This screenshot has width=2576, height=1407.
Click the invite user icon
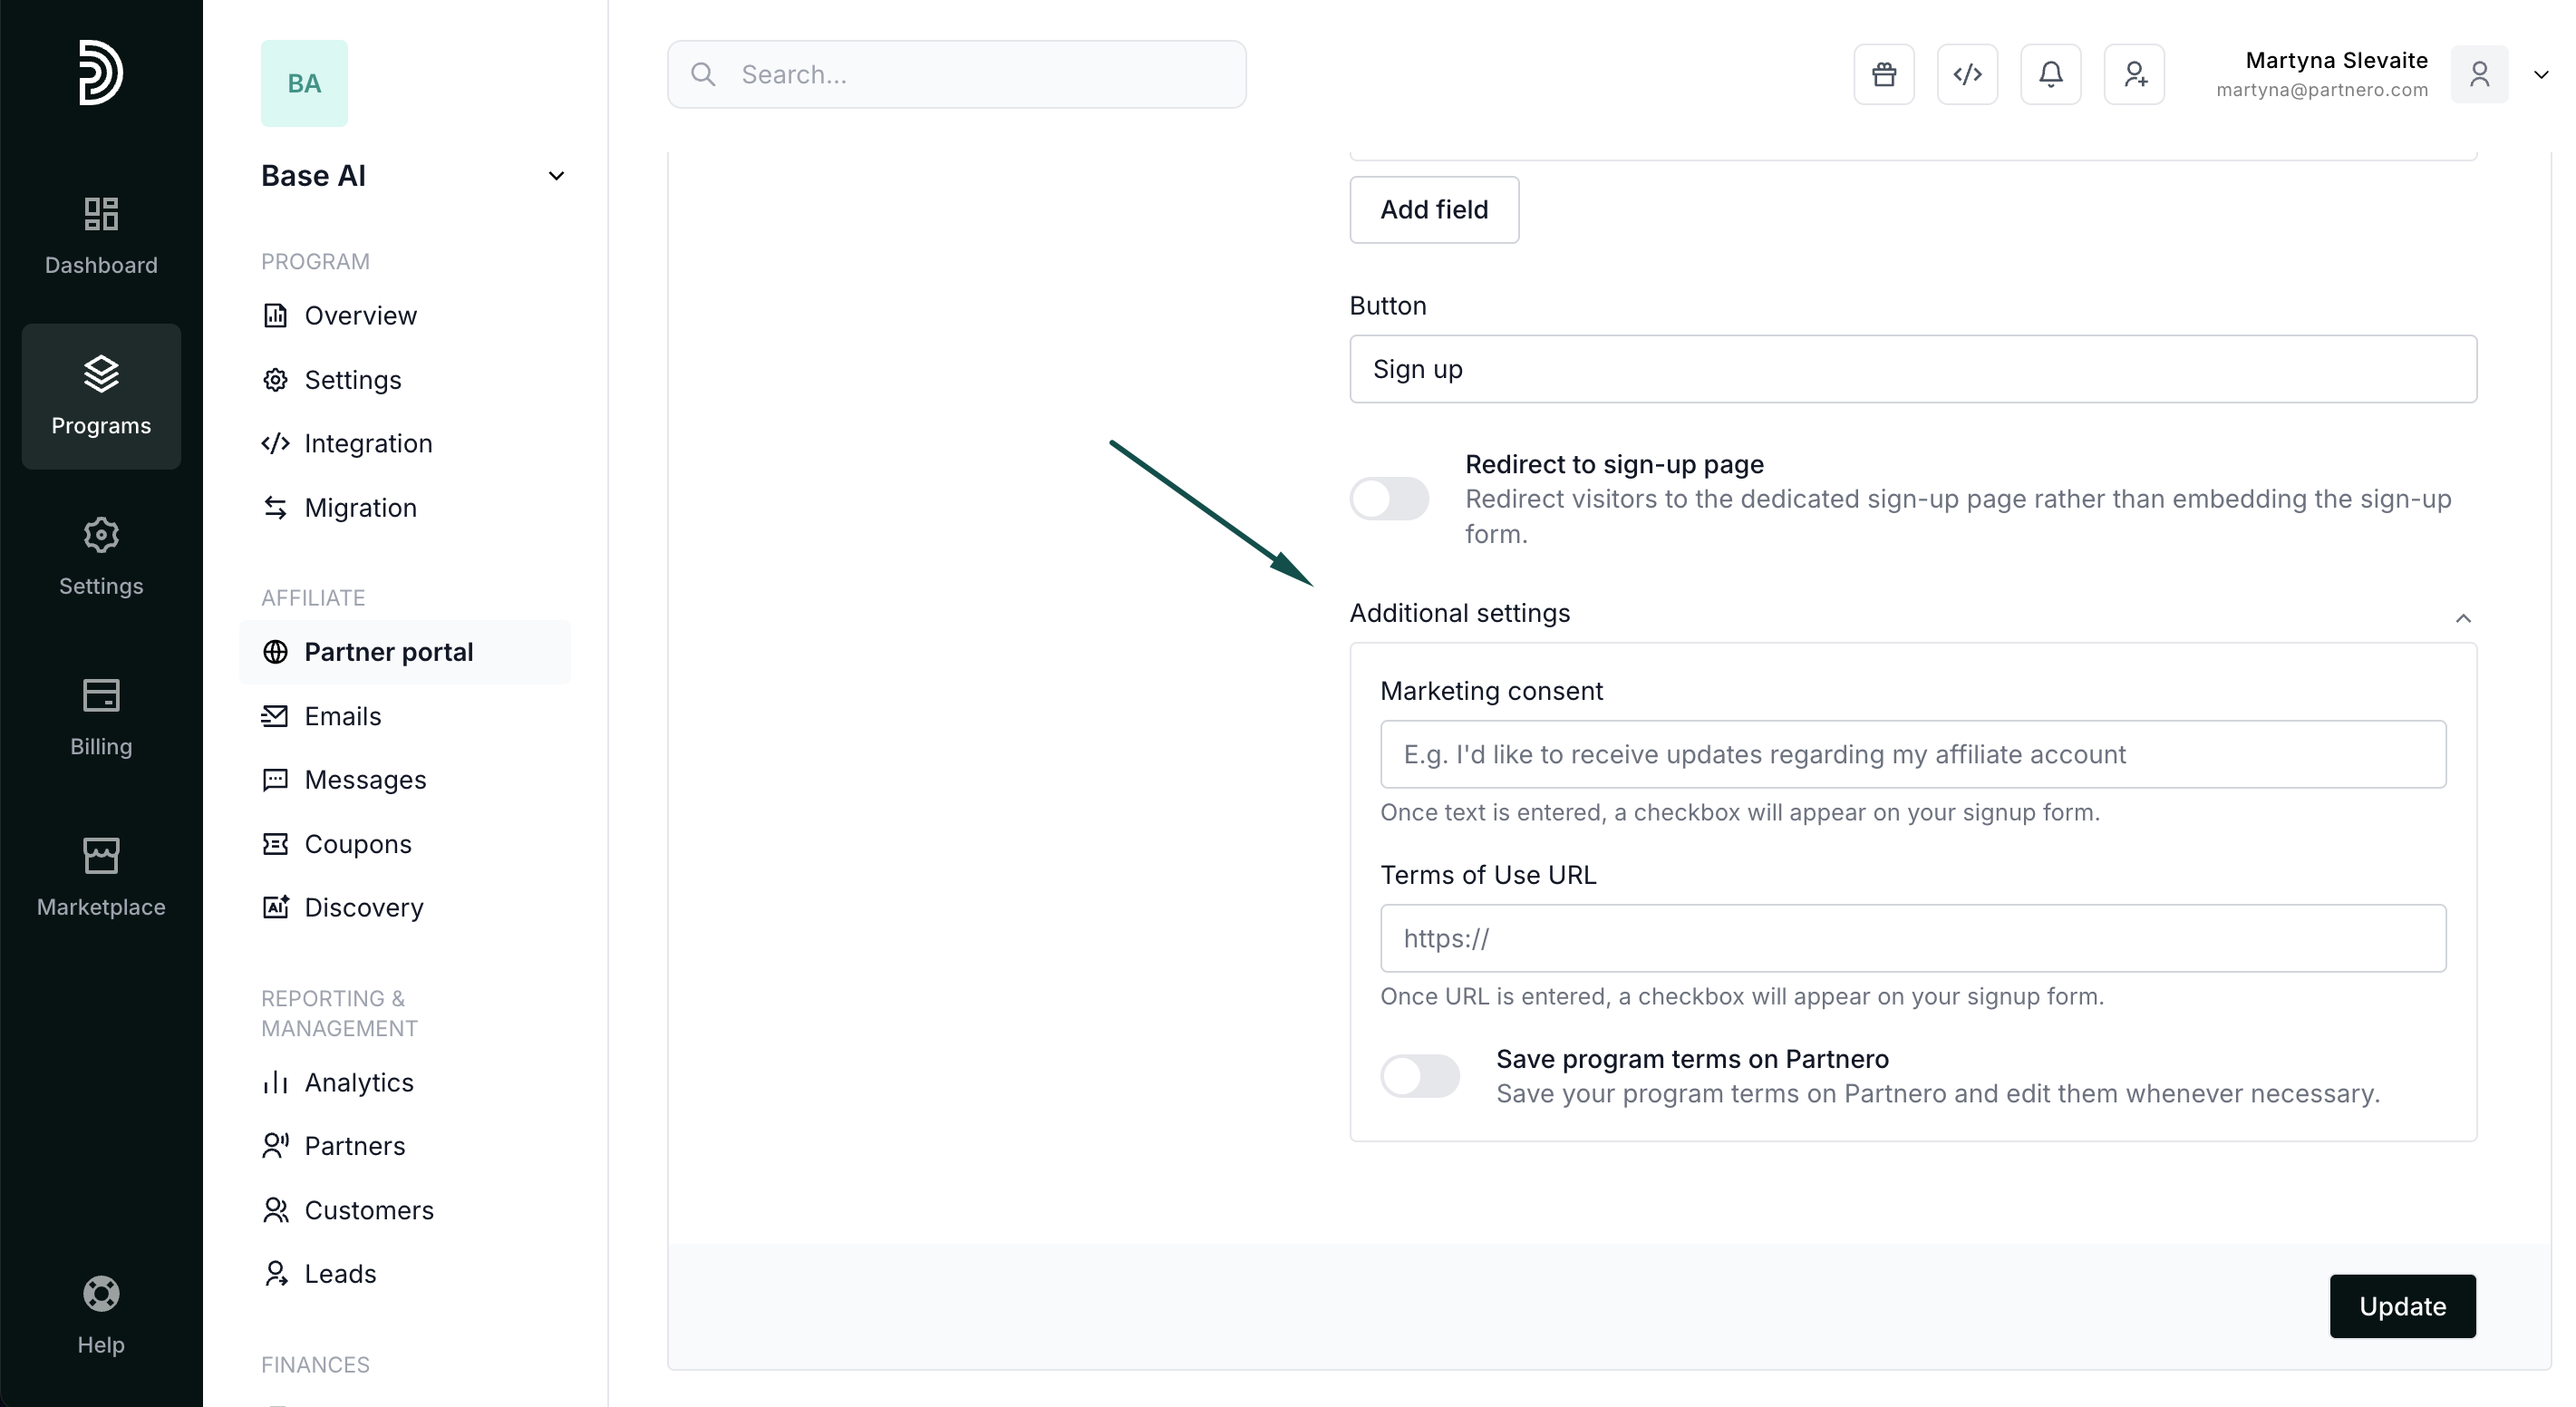(x=2134, y=75)
